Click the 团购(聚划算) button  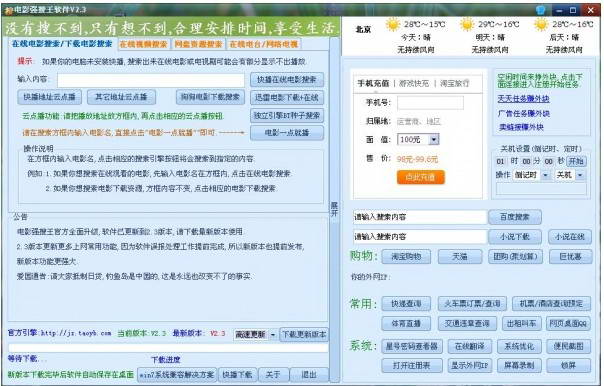click(515, 257)
